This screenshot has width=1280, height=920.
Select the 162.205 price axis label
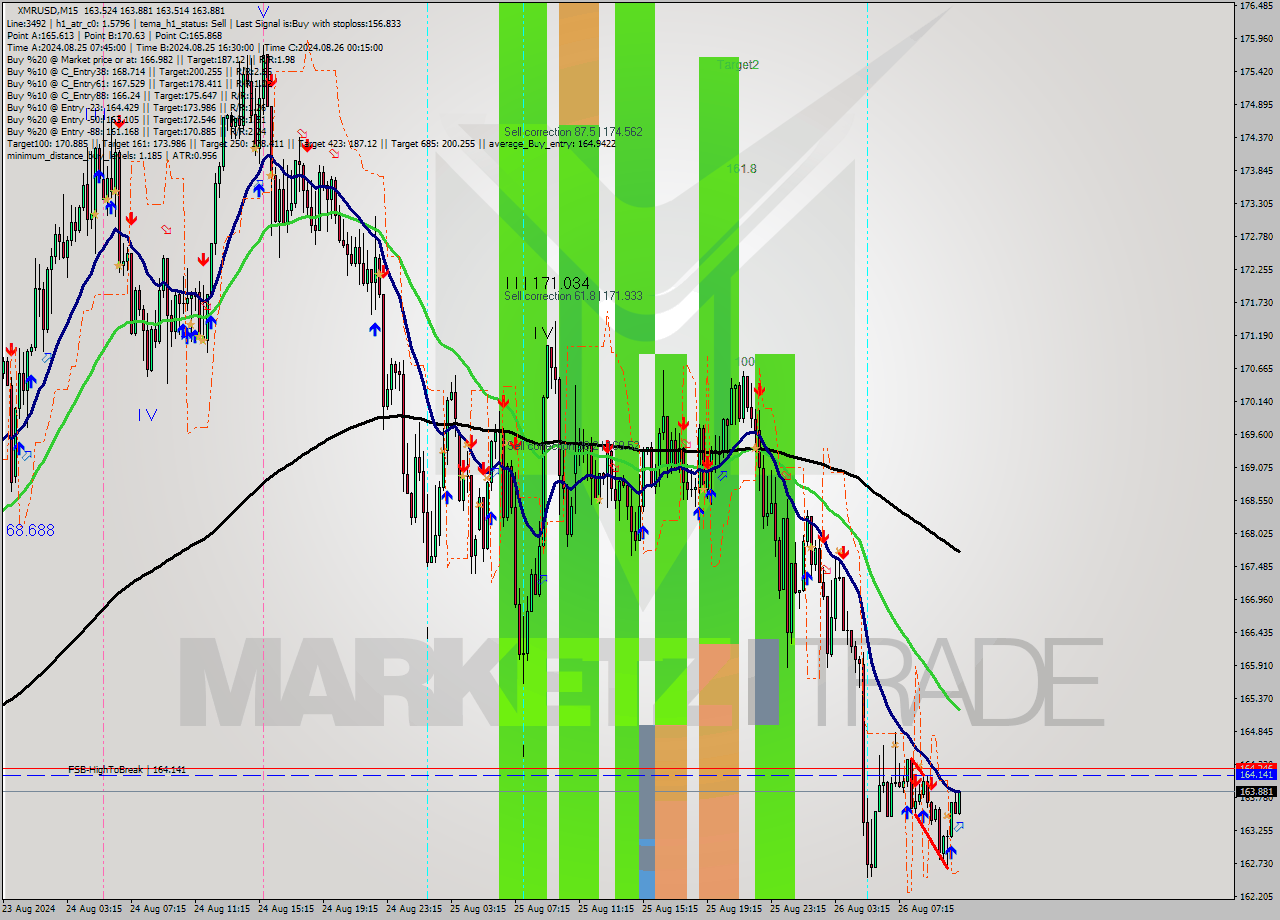coord(1255,897)
